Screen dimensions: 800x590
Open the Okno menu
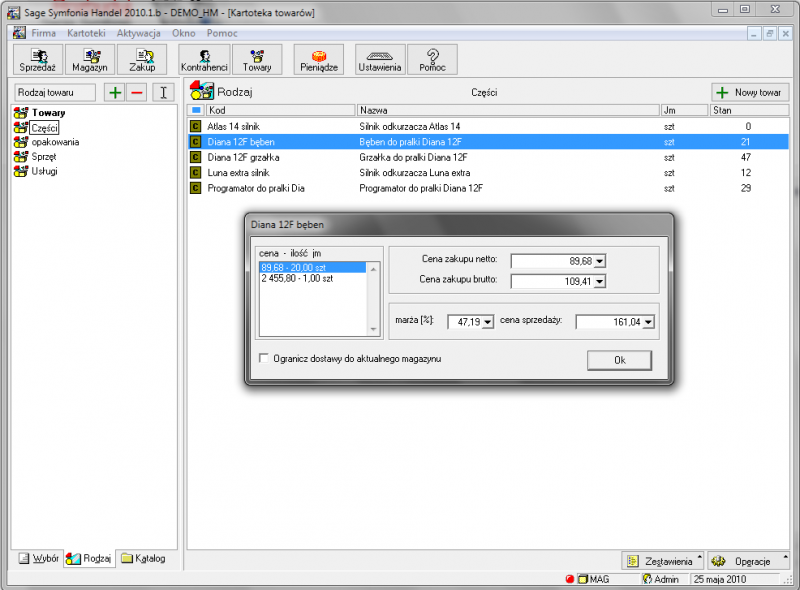pyautogui.click(x=184, y=33)
